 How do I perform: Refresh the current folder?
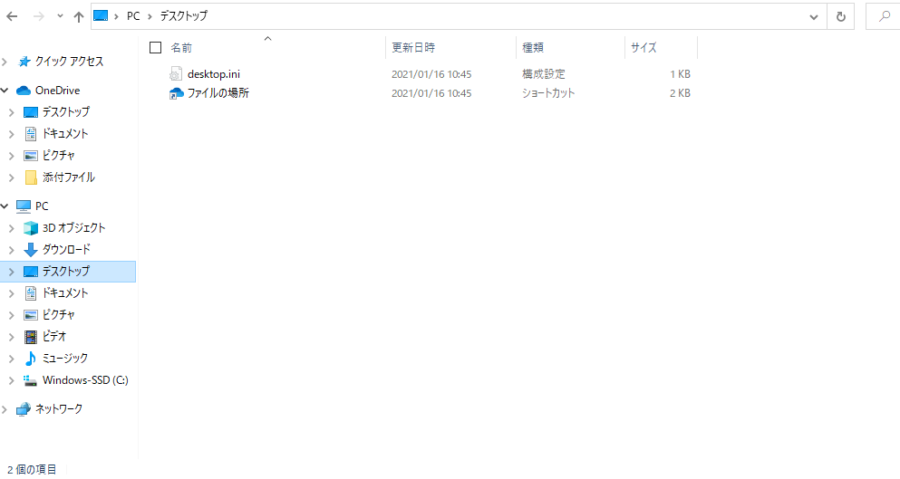pos(841,17)
